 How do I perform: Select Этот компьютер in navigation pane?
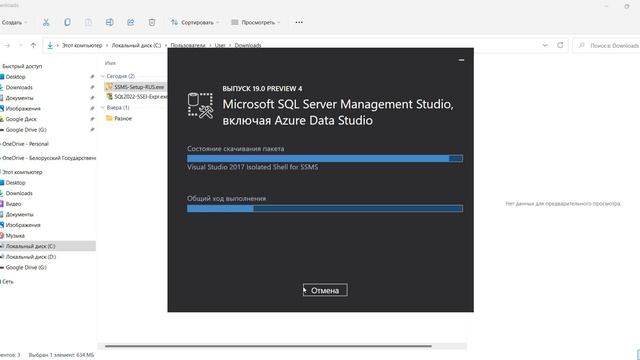tap(22, 172)
